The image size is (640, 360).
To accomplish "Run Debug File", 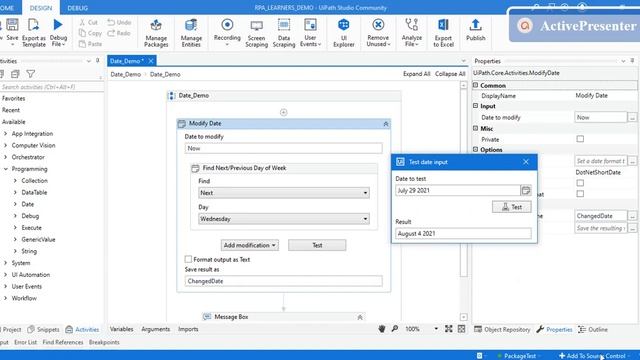I will pos(58,32).
